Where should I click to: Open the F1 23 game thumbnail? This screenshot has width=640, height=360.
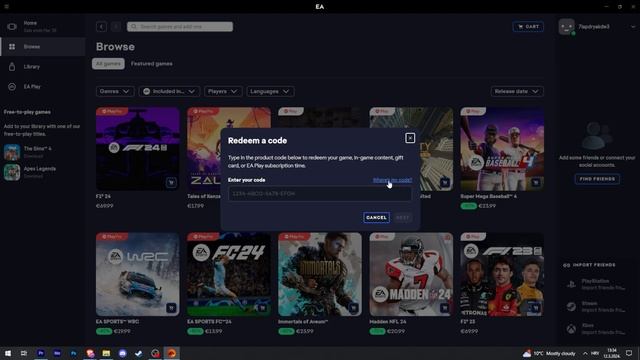(x=502, y=274)
